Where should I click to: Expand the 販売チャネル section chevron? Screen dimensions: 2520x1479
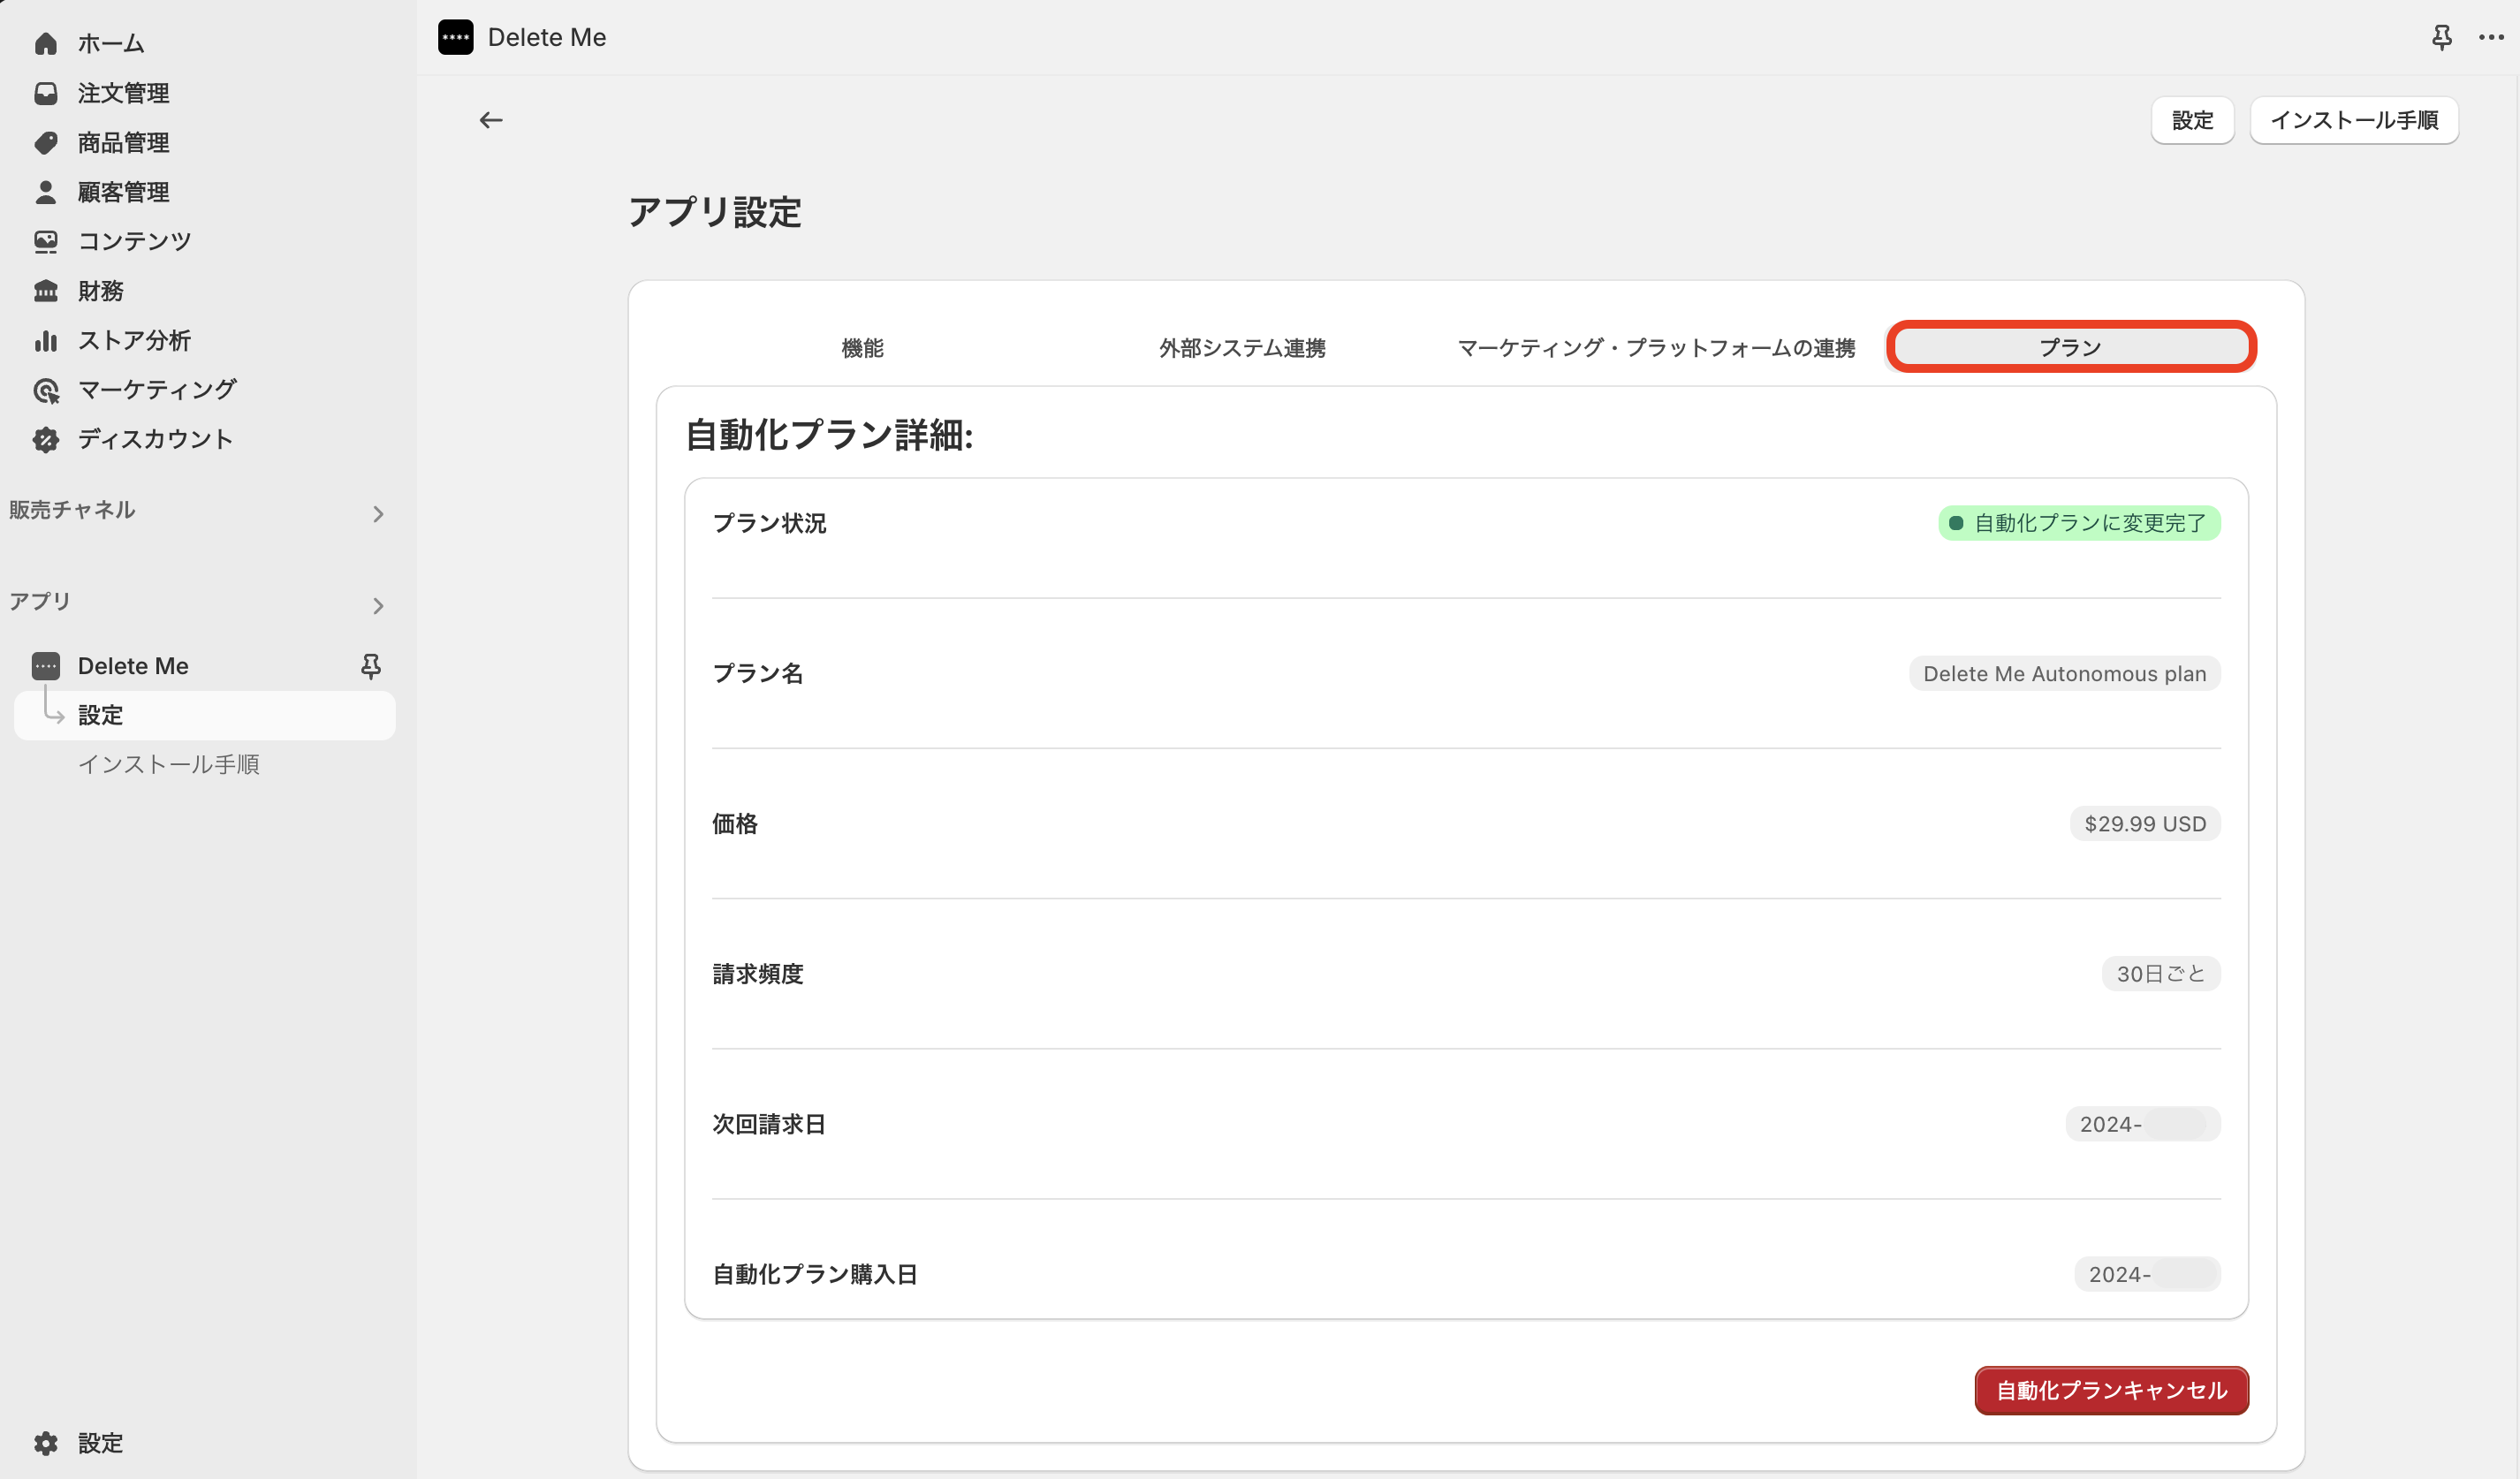pos(378,514)
